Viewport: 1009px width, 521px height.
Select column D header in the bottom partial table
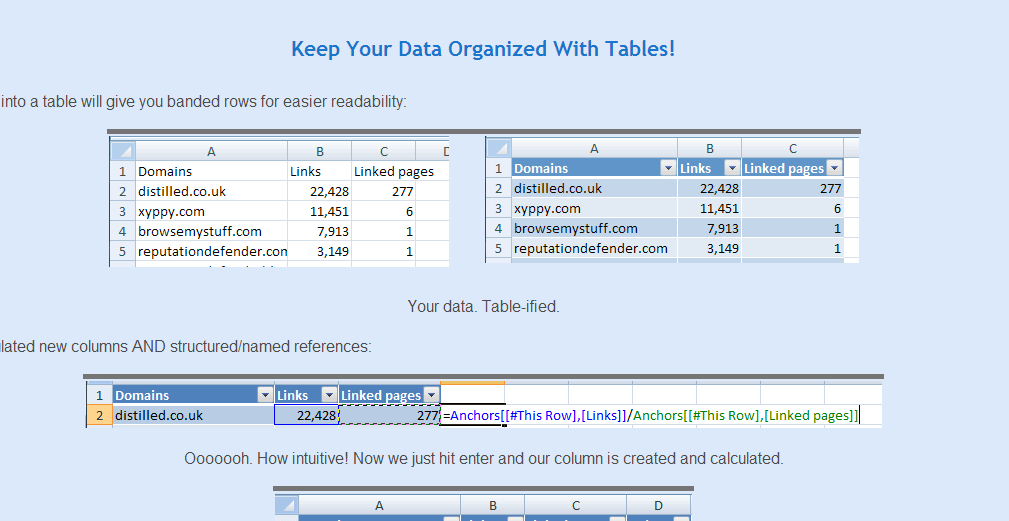tap(658, 506)
